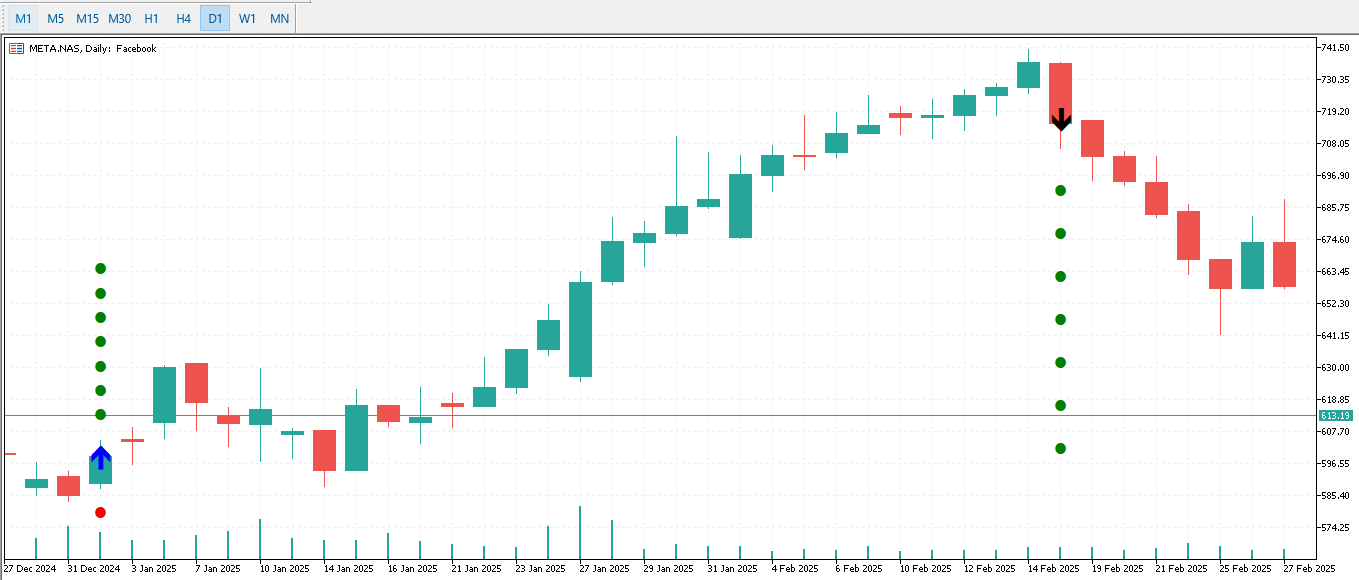
Task: Click the 596.55 price axis value
Action: pos(1336,464)
